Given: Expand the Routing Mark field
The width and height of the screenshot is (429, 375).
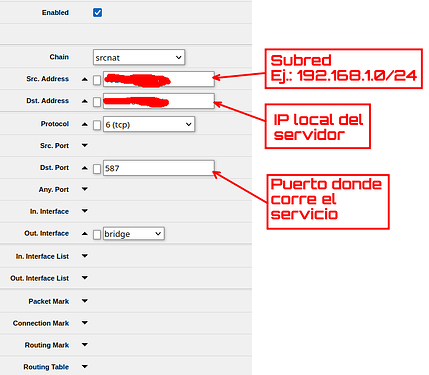Looking at the screenshot, I should (85, 345).
